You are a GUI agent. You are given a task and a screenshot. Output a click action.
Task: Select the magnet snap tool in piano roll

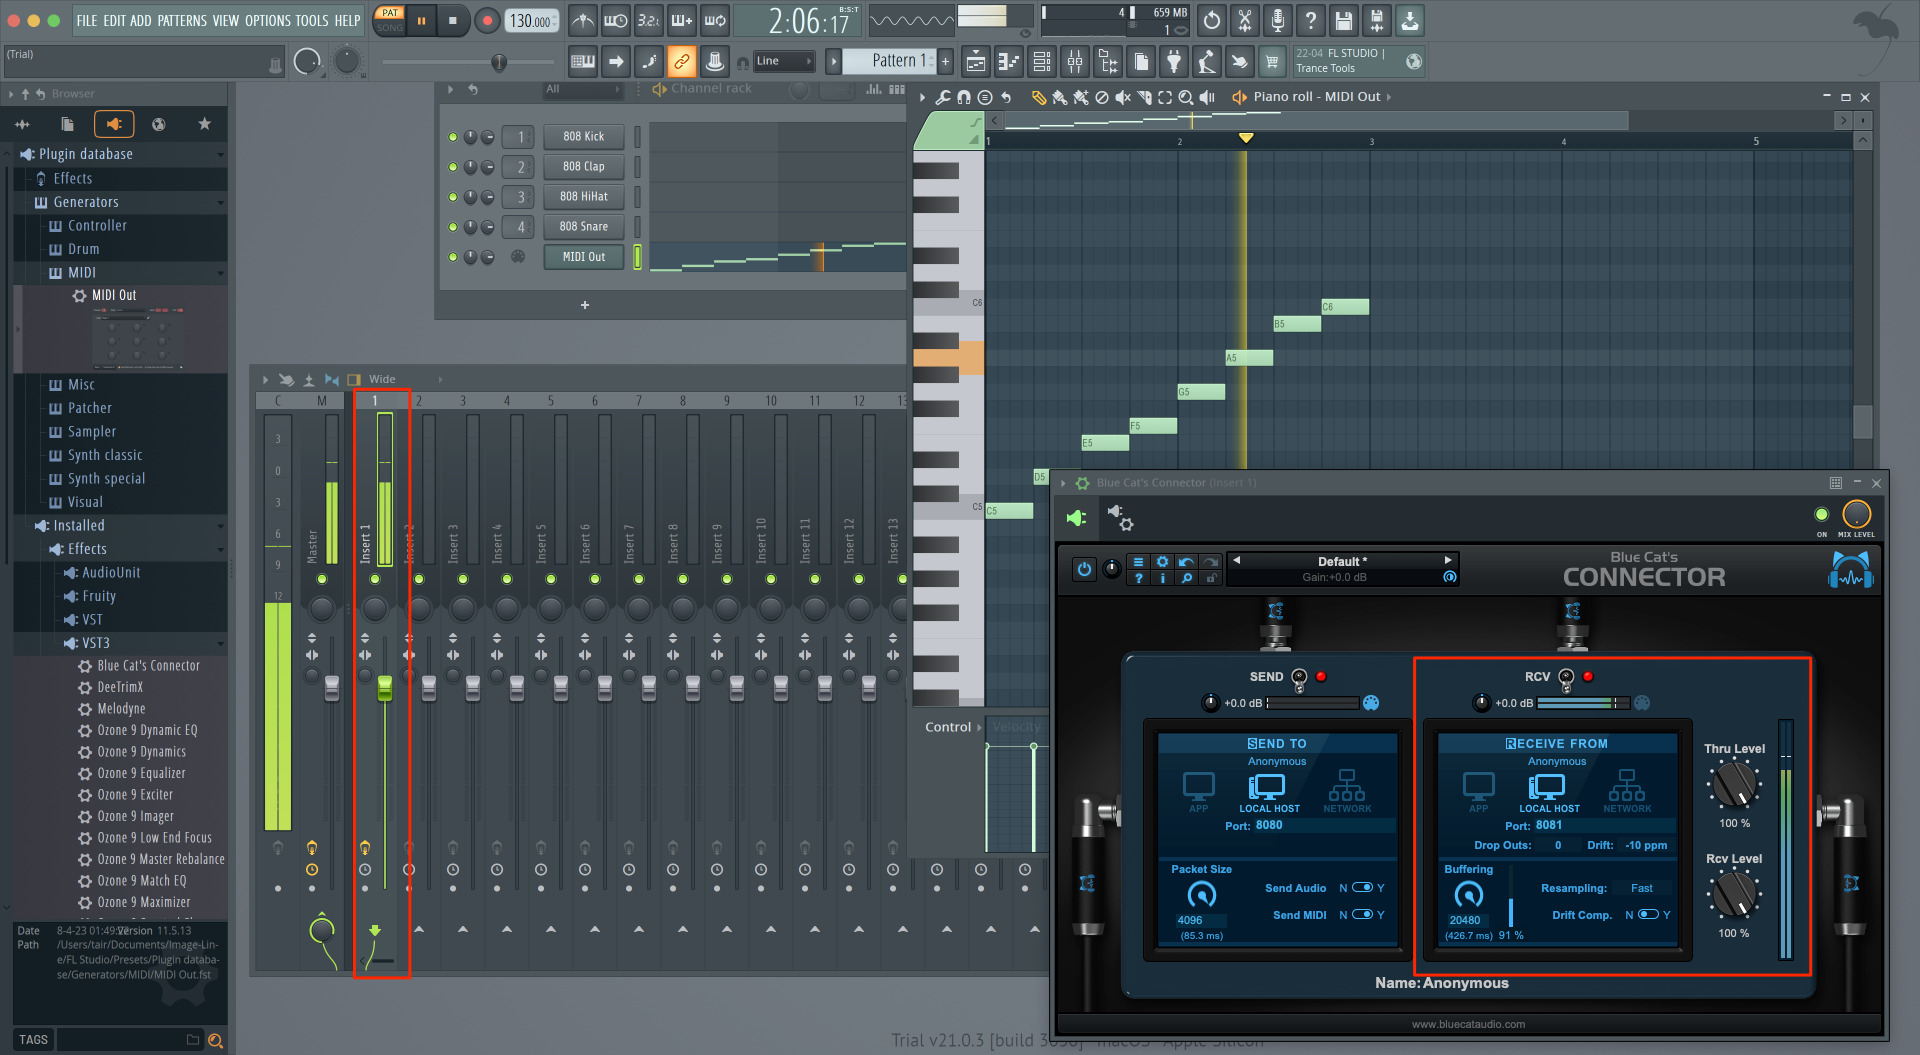click(x=963, y=97)
